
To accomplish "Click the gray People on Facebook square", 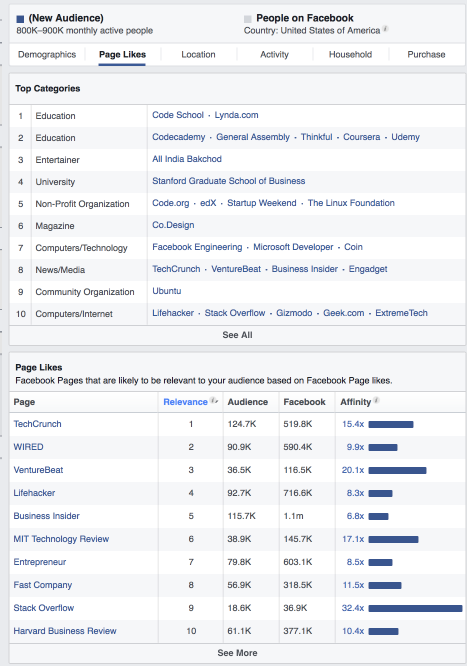I will [x=248, y=19].
